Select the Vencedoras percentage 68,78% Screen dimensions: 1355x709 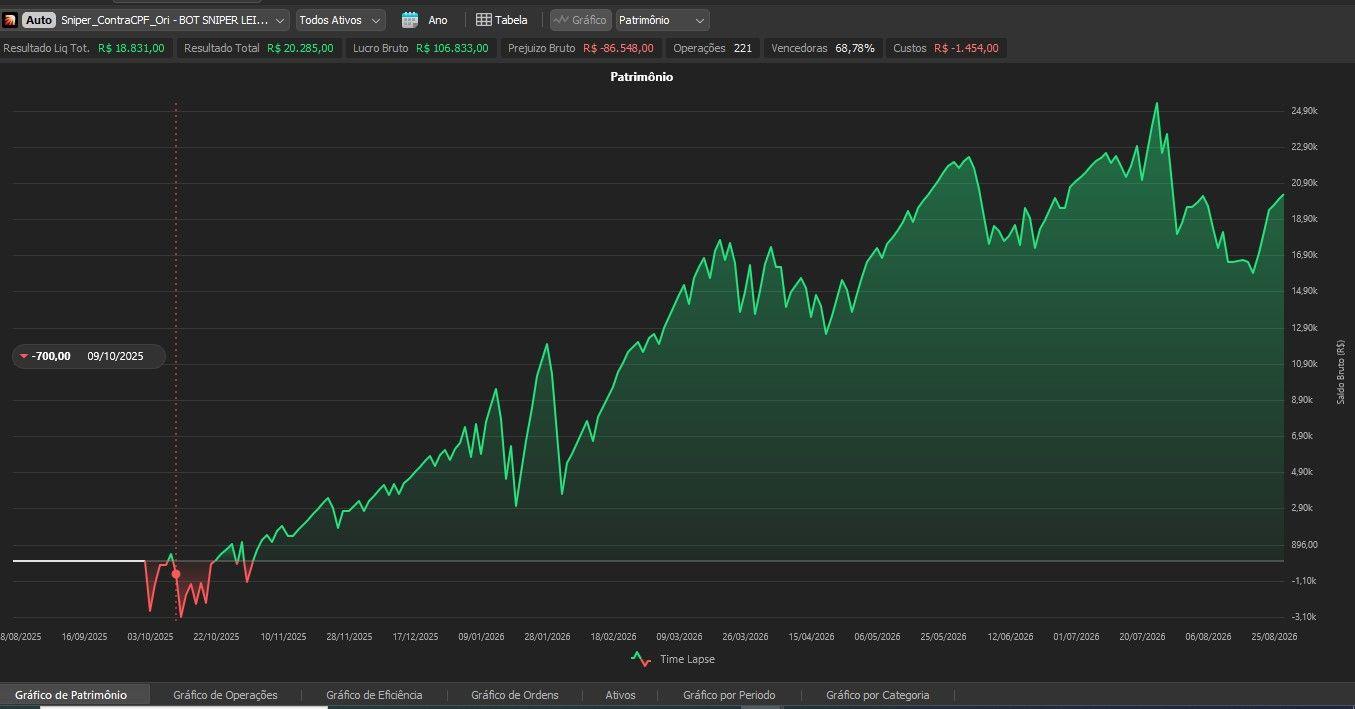[x=855, y=48]
